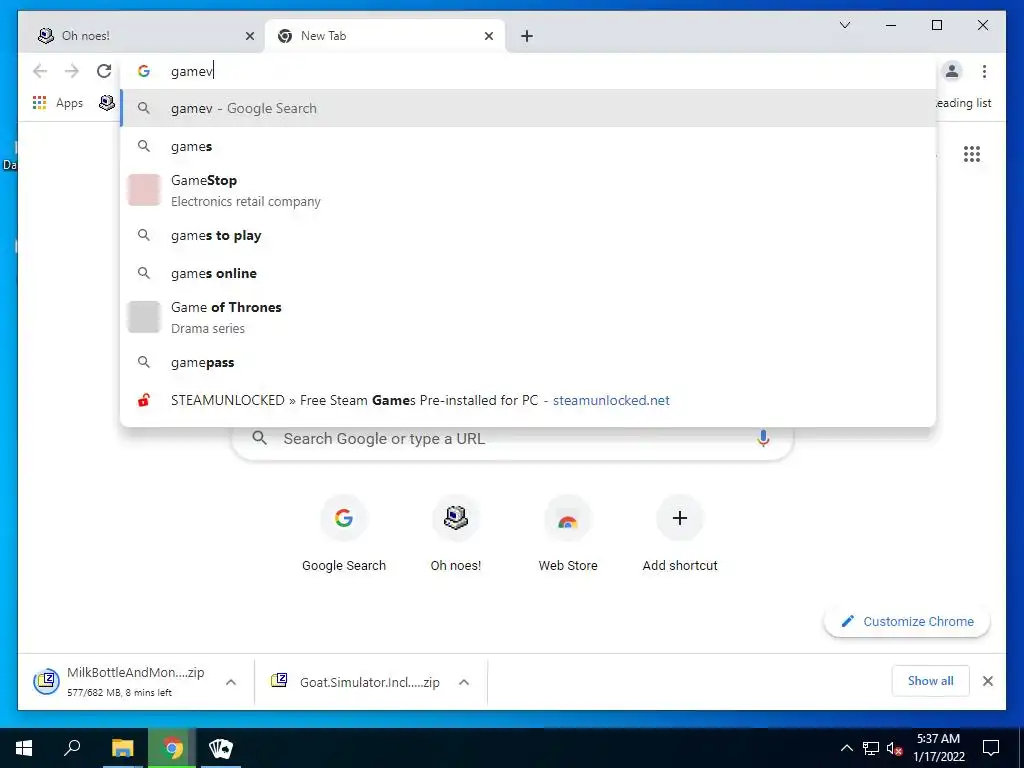Select the New Tab tab

pyautogui.click(x=385, y=36)
